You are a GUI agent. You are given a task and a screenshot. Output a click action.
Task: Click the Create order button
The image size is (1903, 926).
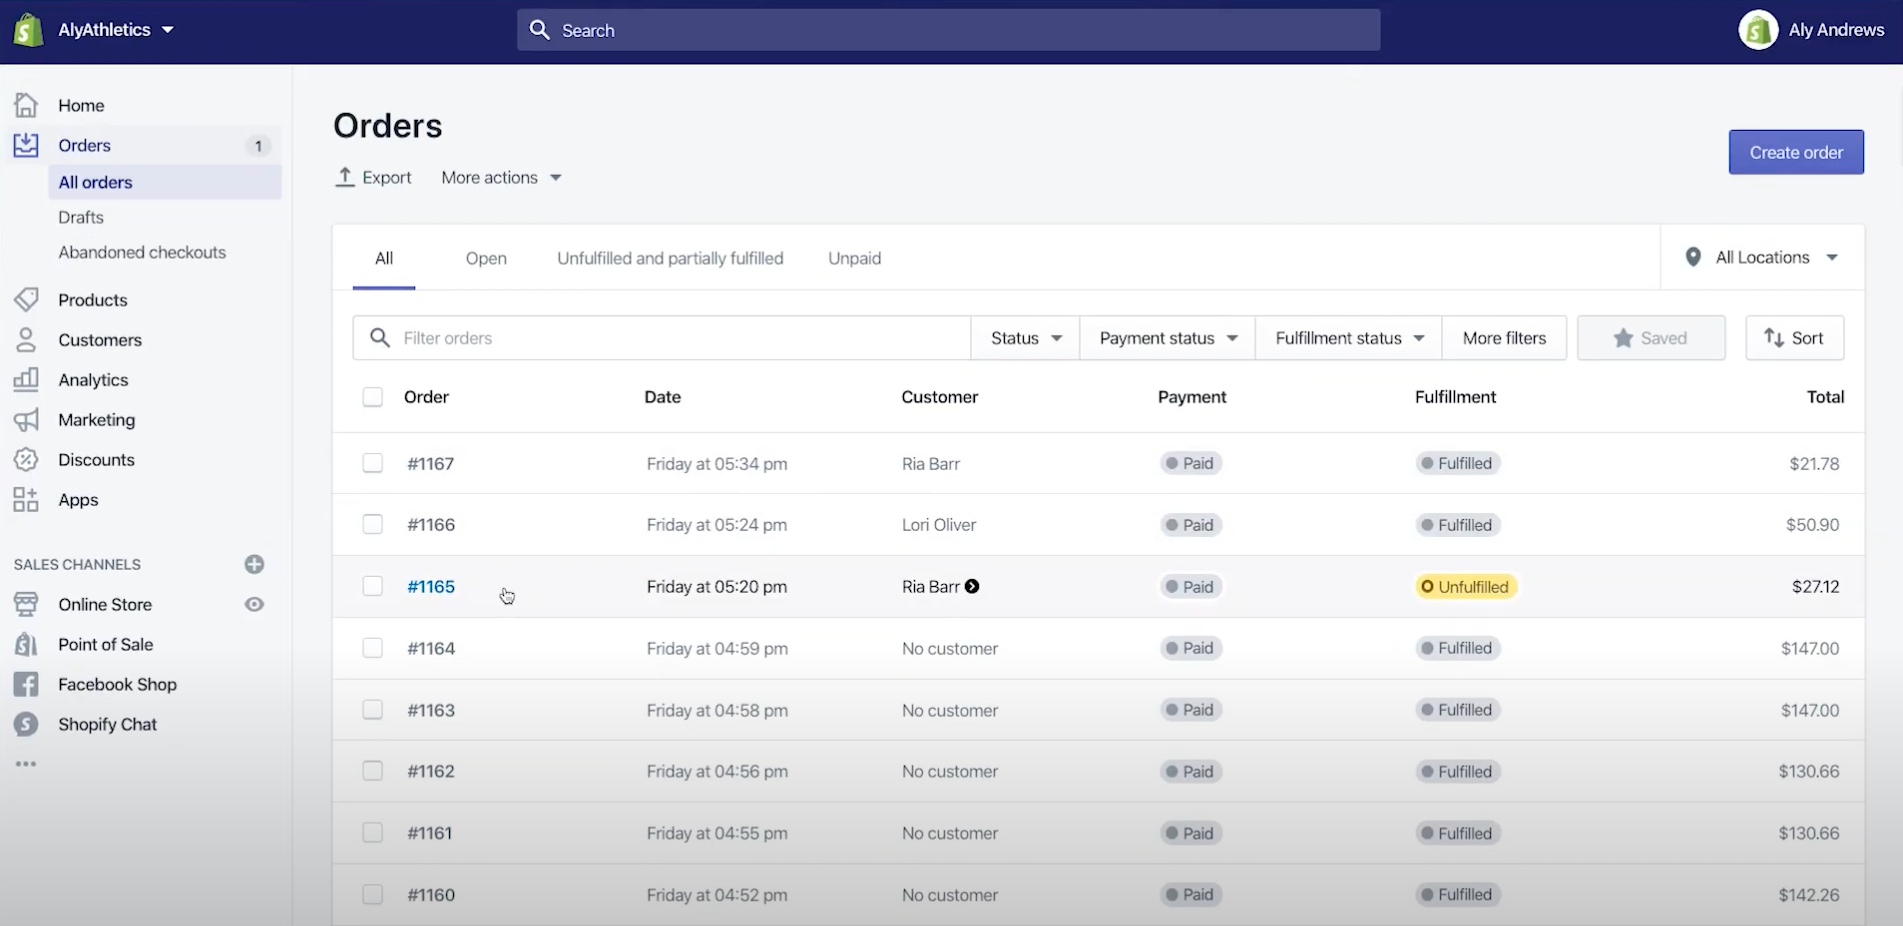pos(1796,152)
